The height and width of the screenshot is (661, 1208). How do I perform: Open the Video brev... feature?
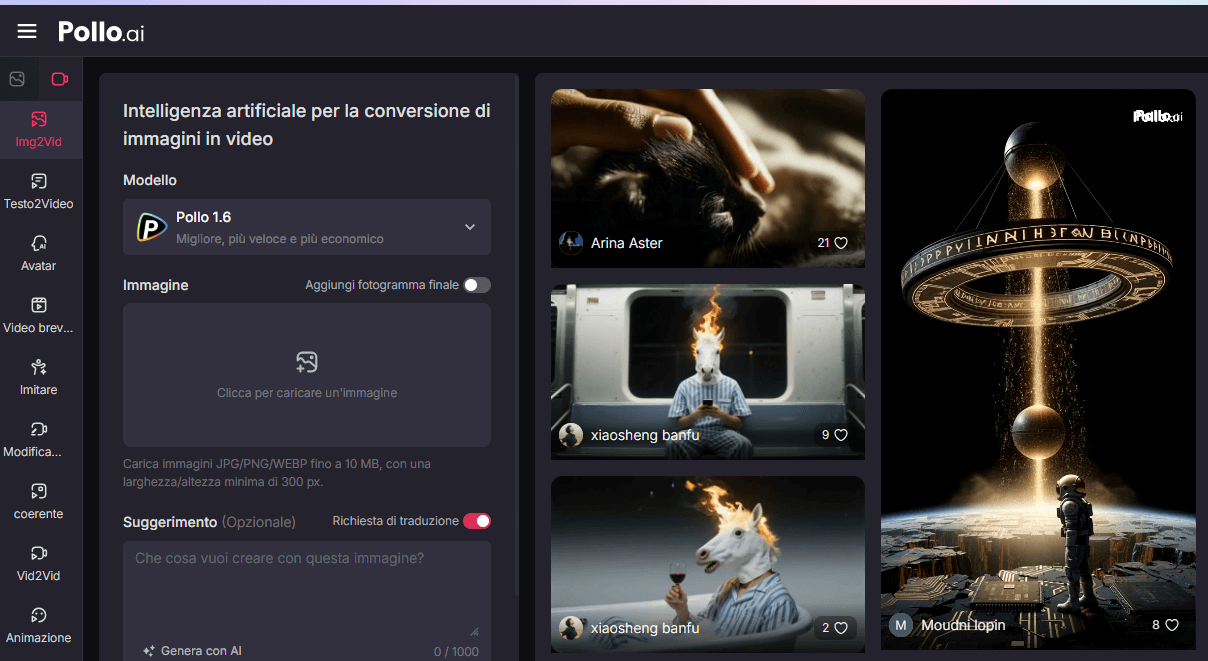[40, 316]
